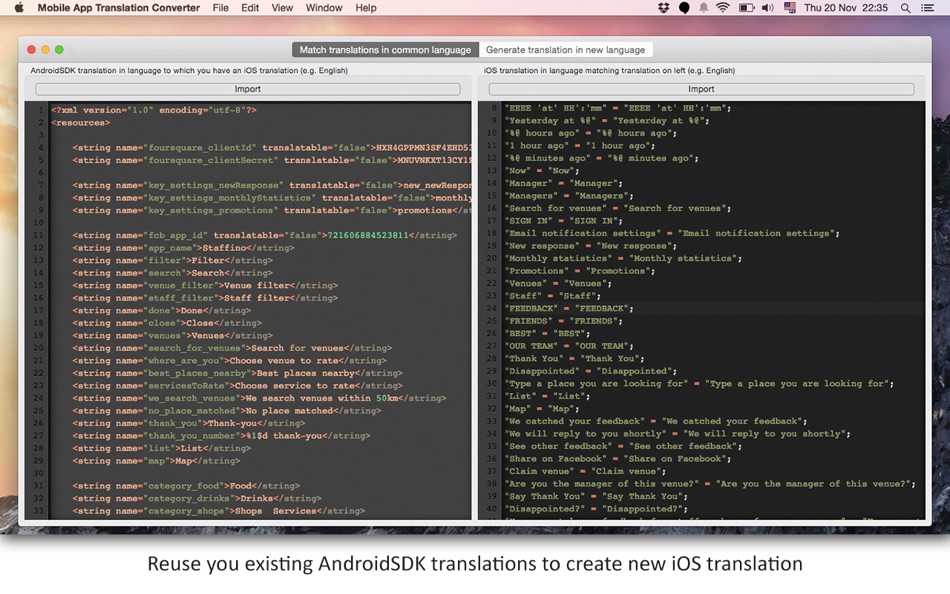The height and width of the screenshot is (594, 950).
Task: Click the best_places_nearby string line
Action: coord(238,373)
